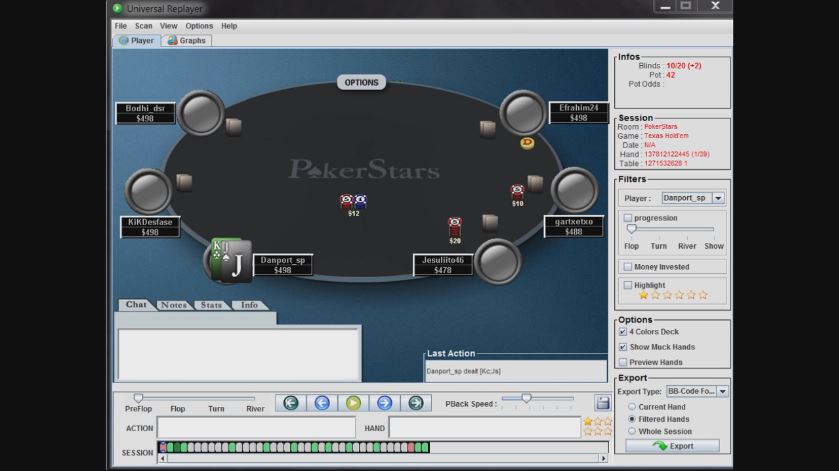Screen dimensions: 839x471
Task: Click the $12 pot chips in center
Action: [x=354, y=201]
